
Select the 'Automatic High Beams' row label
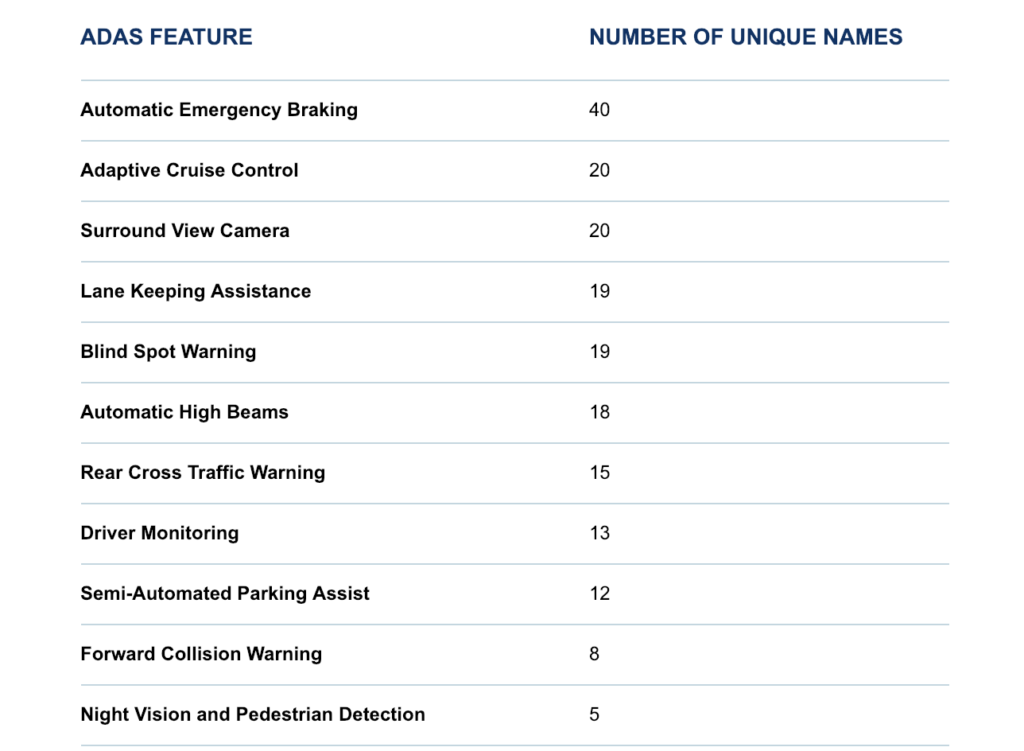point(184,412)
